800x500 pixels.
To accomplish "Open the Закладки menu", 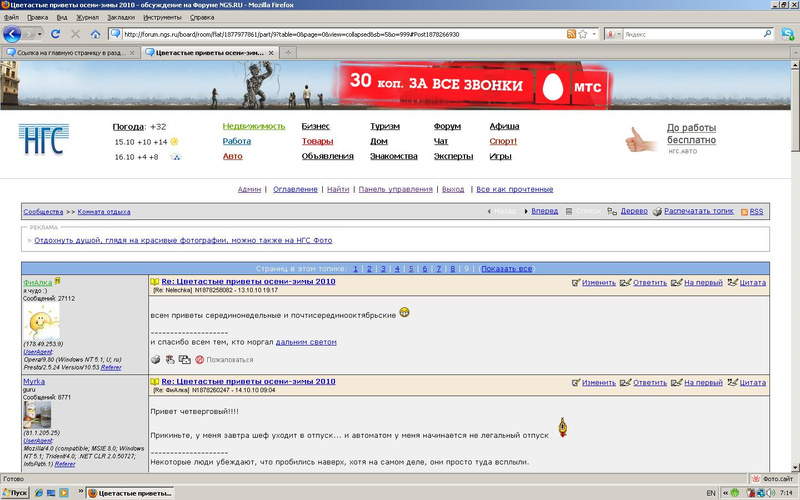I will 120,17.
